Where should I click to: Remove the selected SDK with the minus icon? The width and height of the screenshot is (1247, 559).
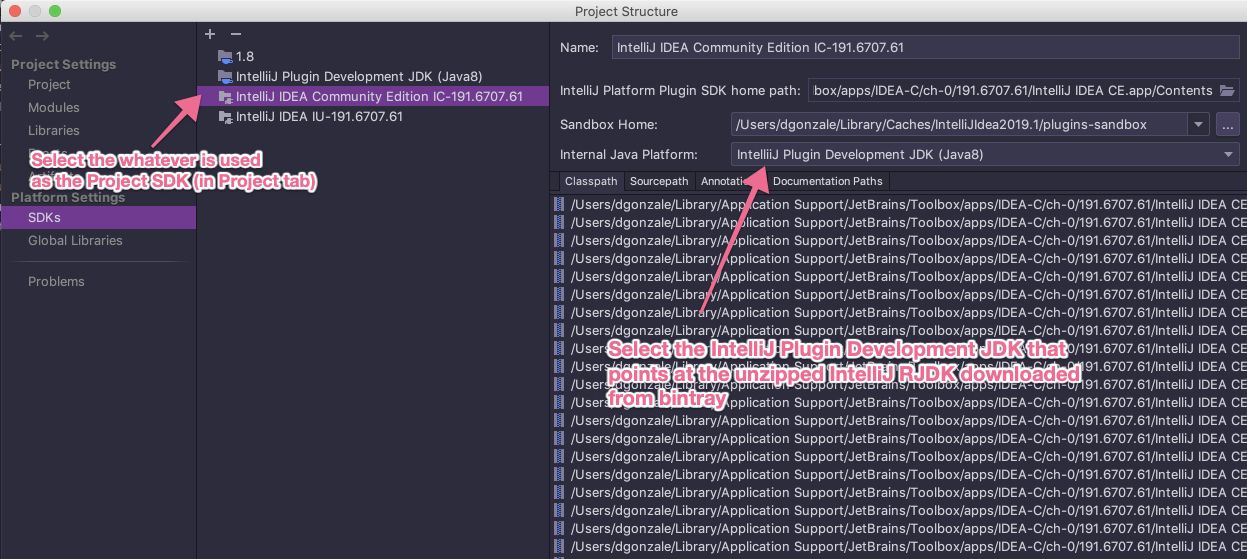236,34
